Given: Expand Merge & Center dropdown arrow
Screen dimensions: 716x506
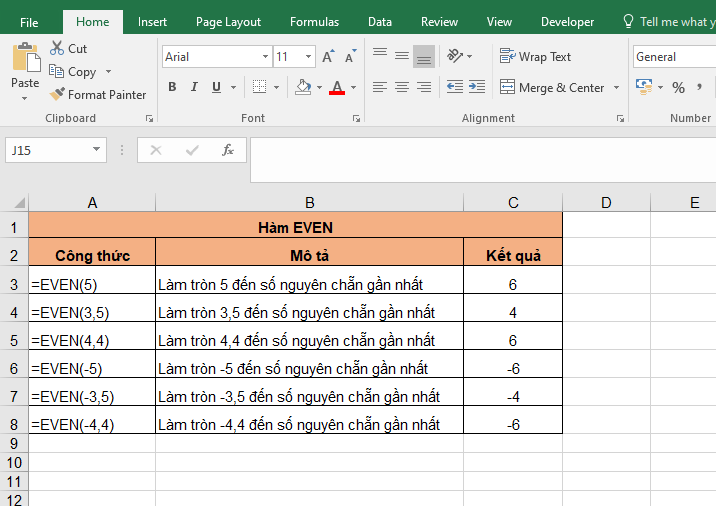Looking at the screenshot, I should pos(616,87).
